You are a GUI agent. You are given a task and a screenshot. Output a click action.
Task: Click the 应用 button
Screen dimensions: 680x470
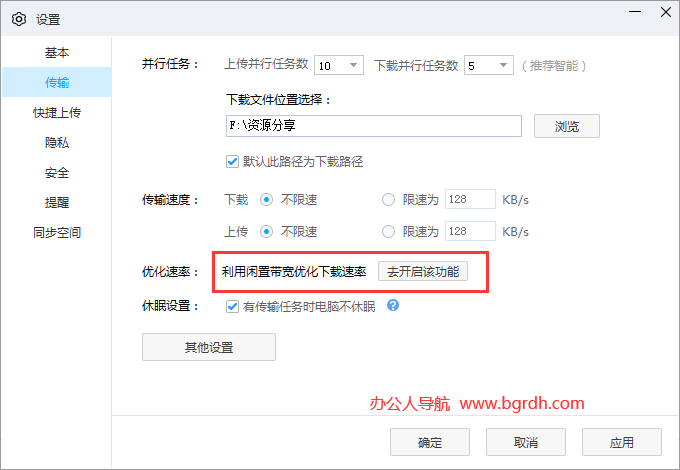click(x=621, y=442)
